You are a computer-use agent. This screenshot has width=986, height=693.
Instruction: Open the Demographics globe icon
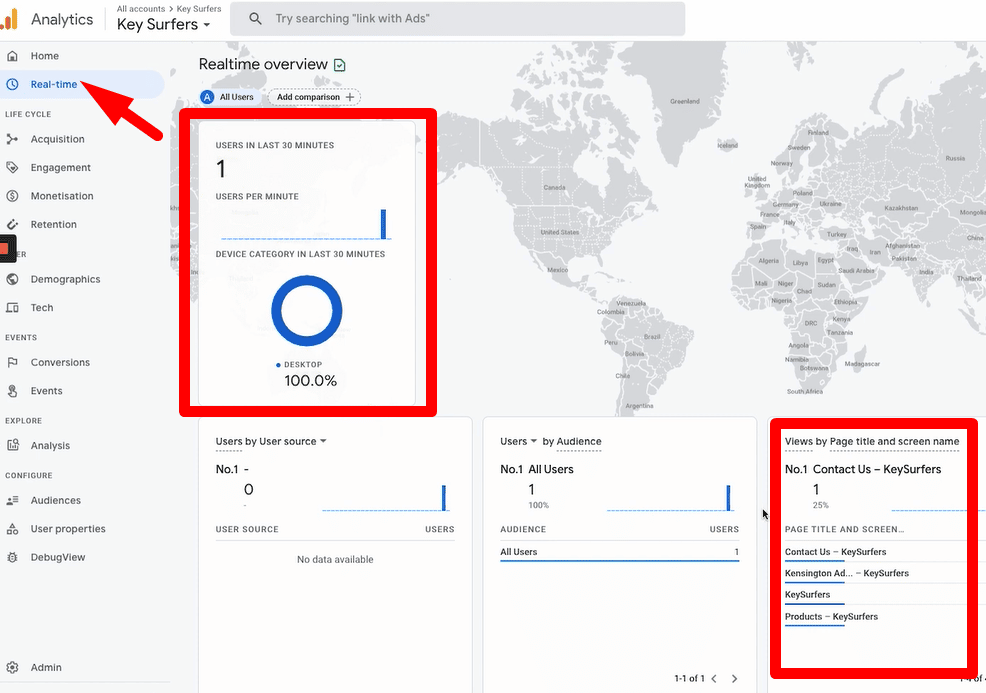(12, 279)
